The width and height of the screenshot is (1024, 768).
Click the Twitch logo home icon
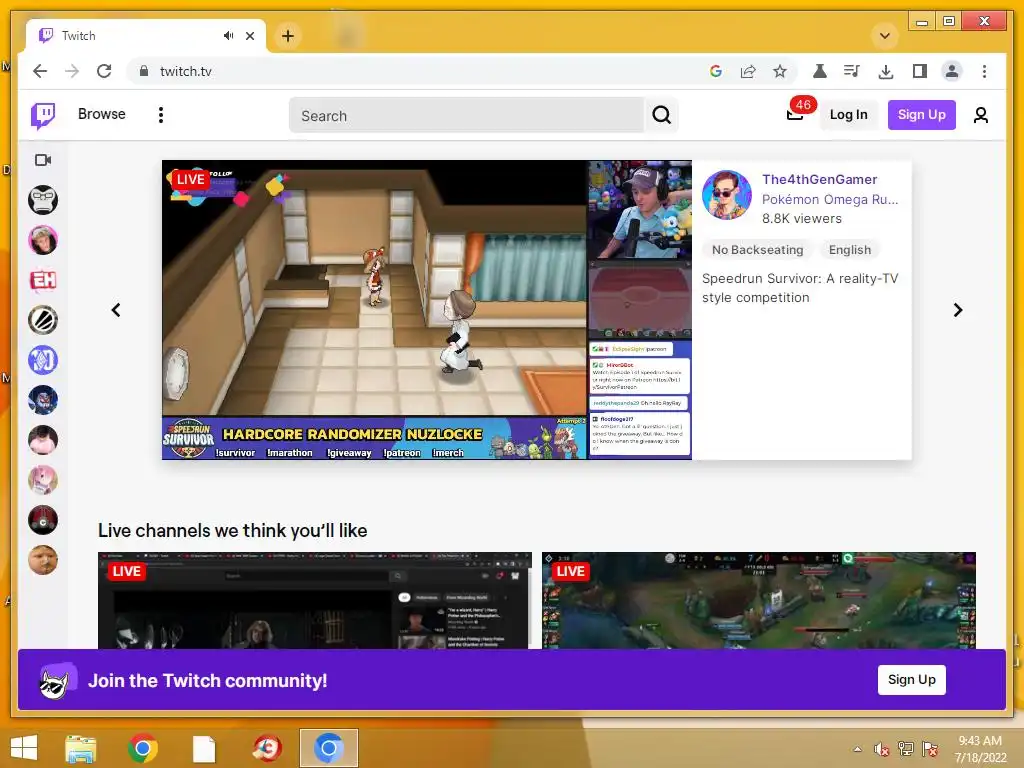point(43,115)
